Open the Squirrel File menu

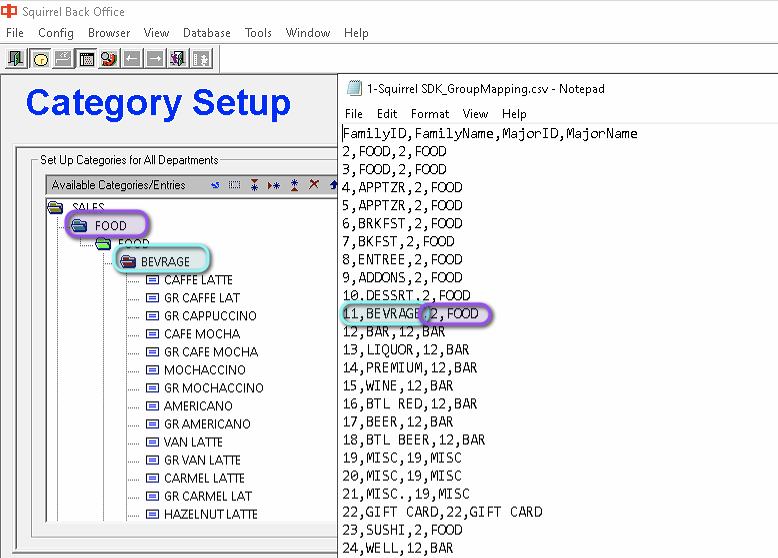coord(15,33)
